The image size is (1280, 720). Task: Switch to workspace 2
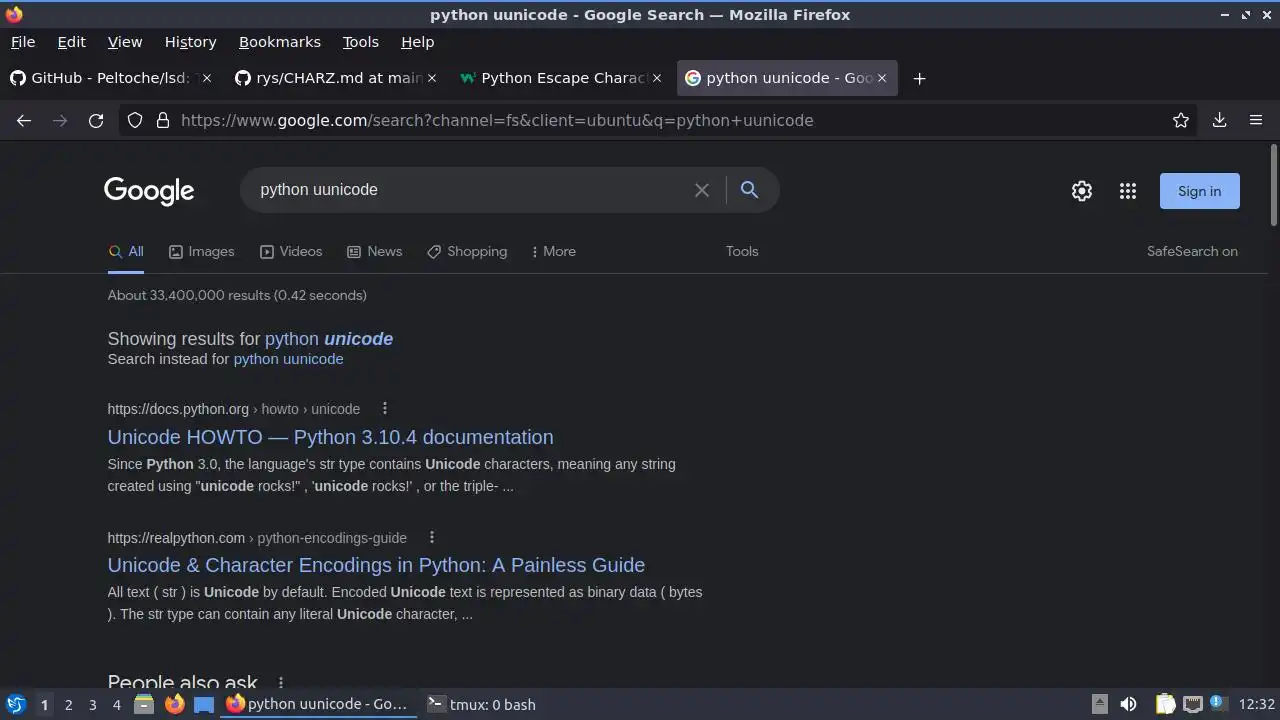68,704
